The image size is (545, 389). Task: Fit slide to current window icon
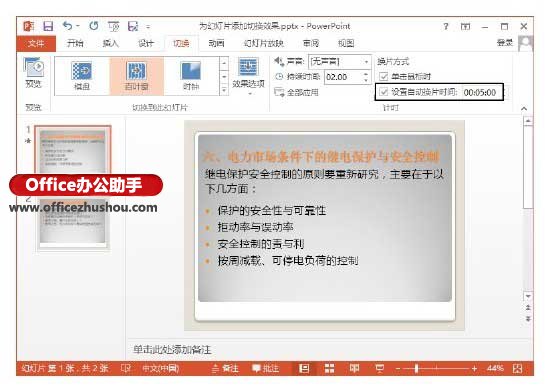click(518, 368)
